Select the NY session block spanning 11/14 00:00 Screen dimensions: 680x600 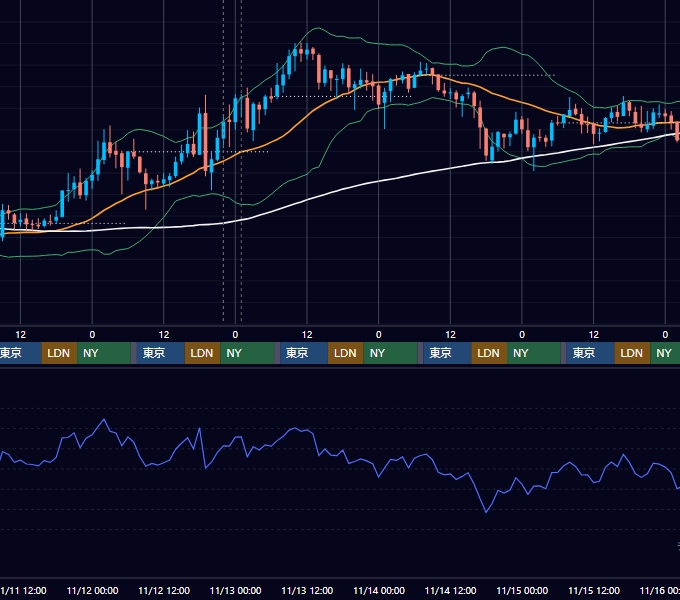point(390,353)
